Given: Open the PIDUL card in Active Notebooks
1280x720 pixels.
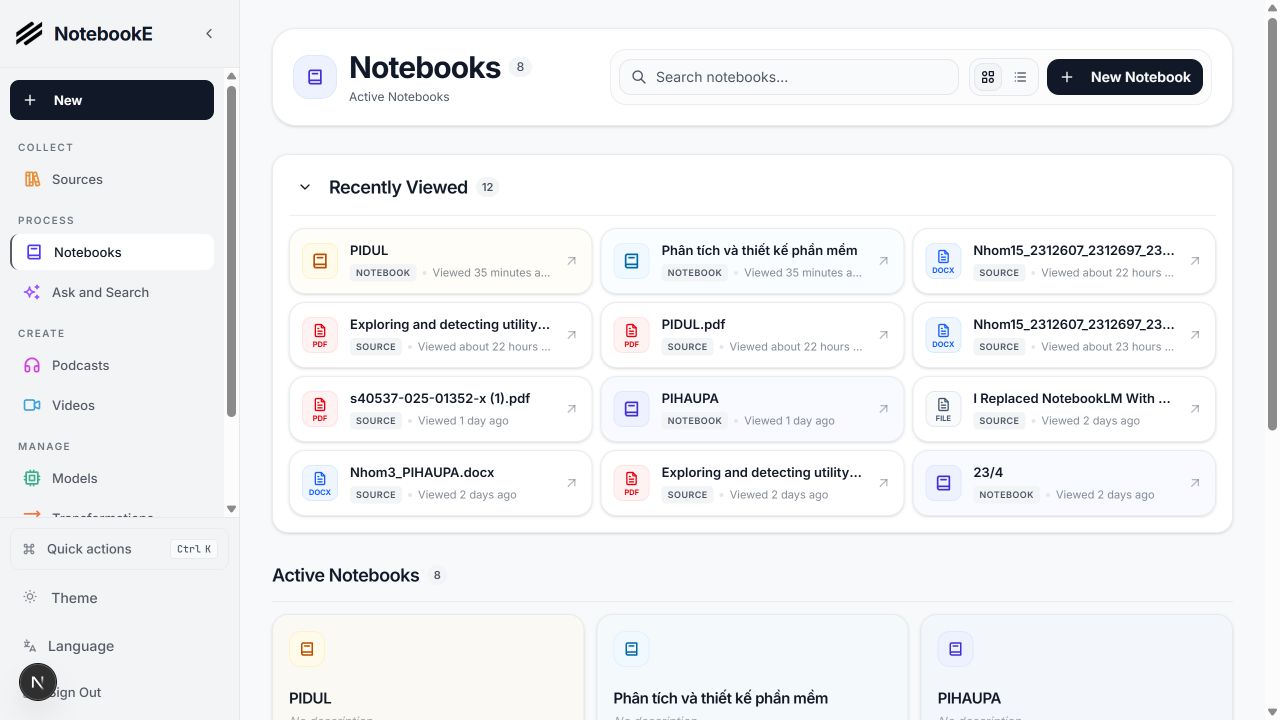Looking at the screenshot, I should point(428,667).
